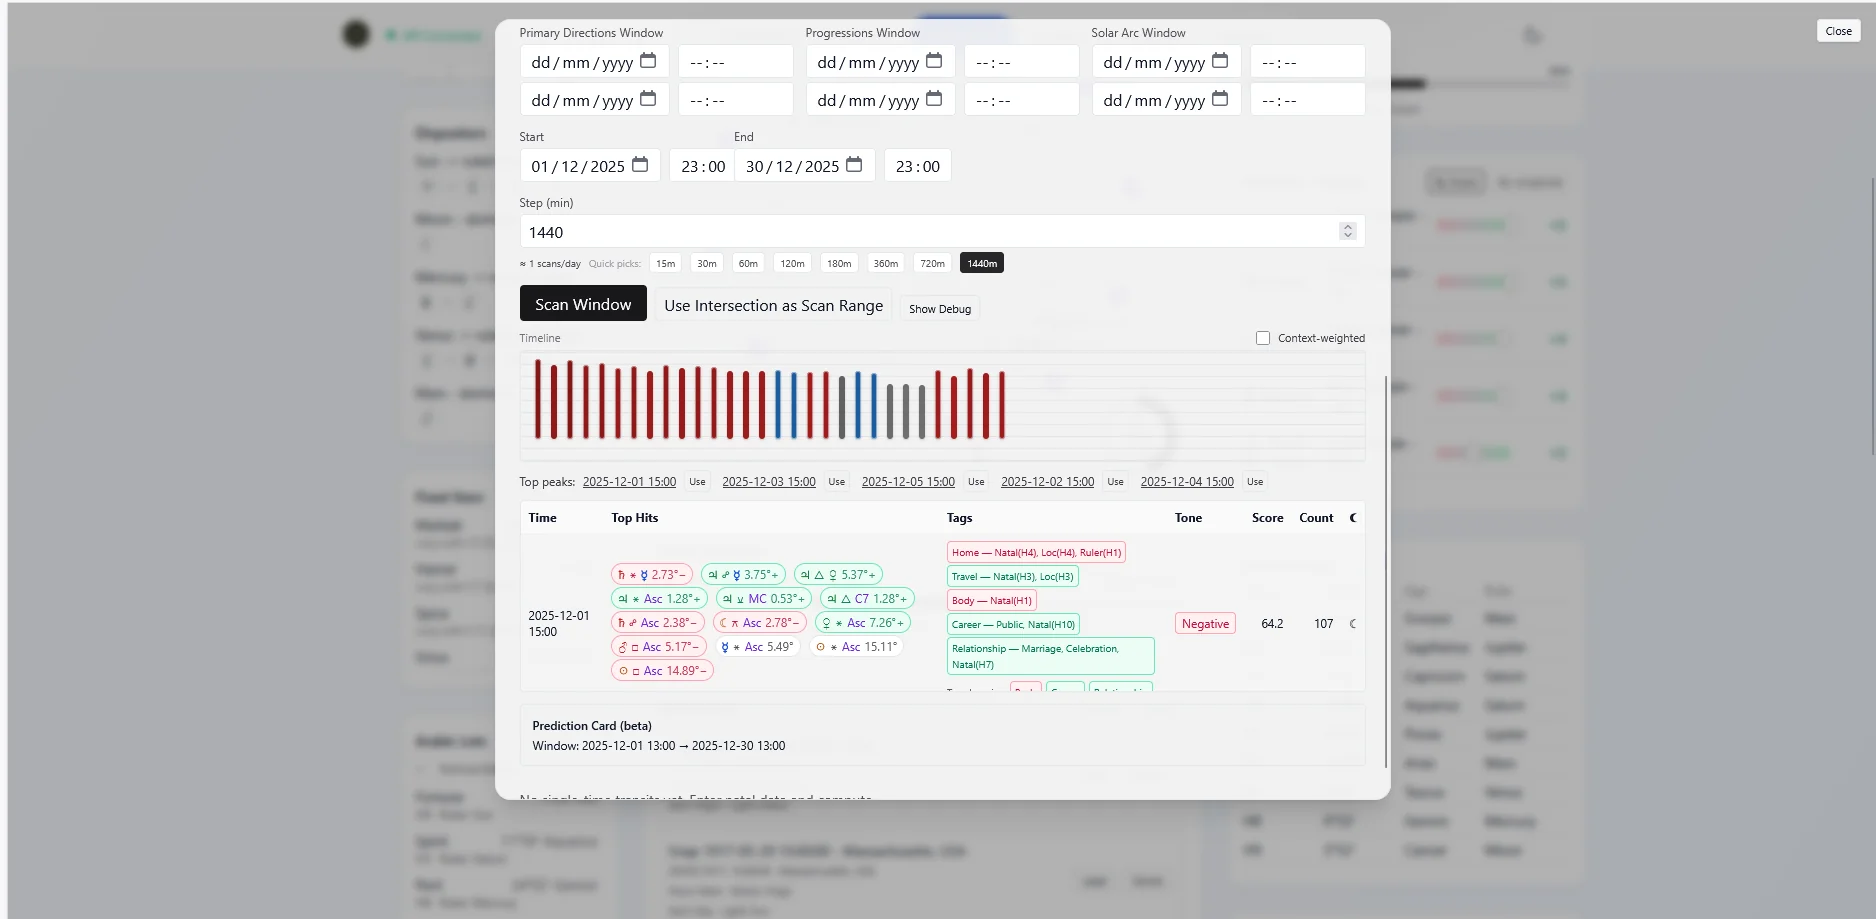Open the calendar for the End date 30/12/2025
Viewport: 1876px width, 919px height.
(x=855, y=164)
